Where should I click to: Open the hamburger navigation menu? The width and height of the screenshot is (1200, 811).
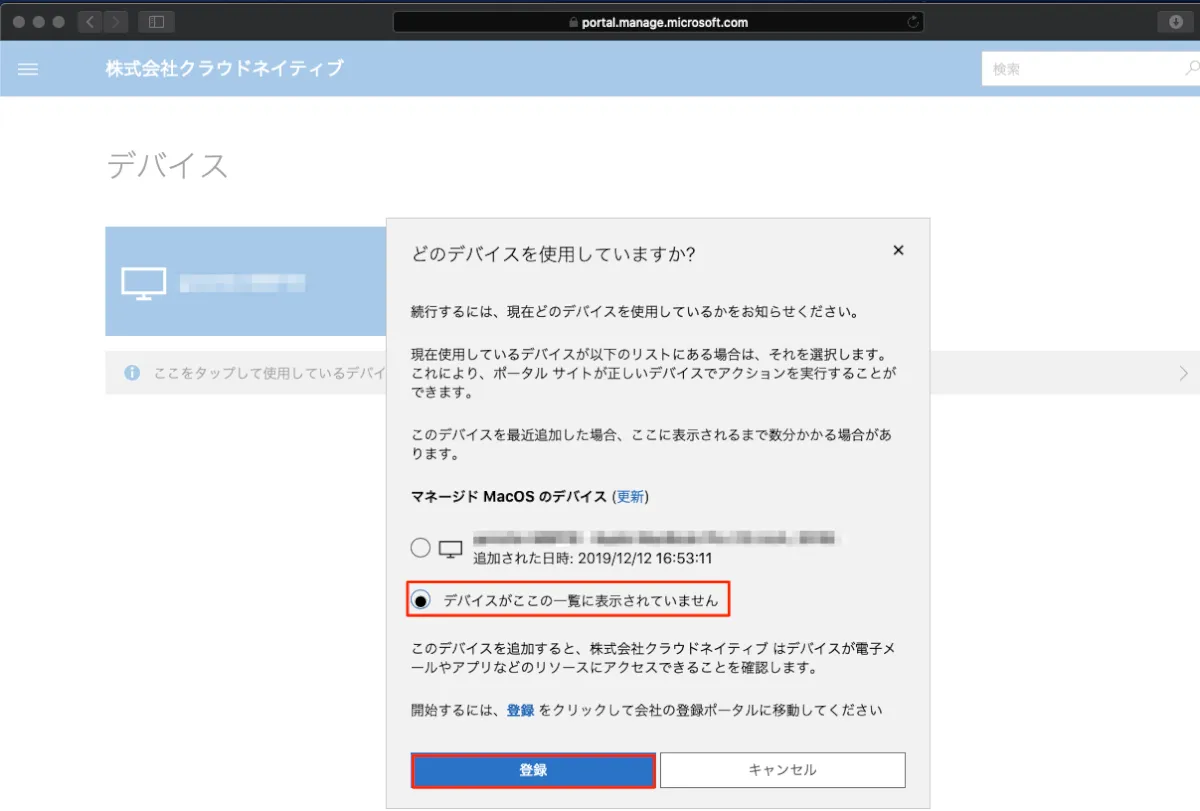[x=28, y=69]
